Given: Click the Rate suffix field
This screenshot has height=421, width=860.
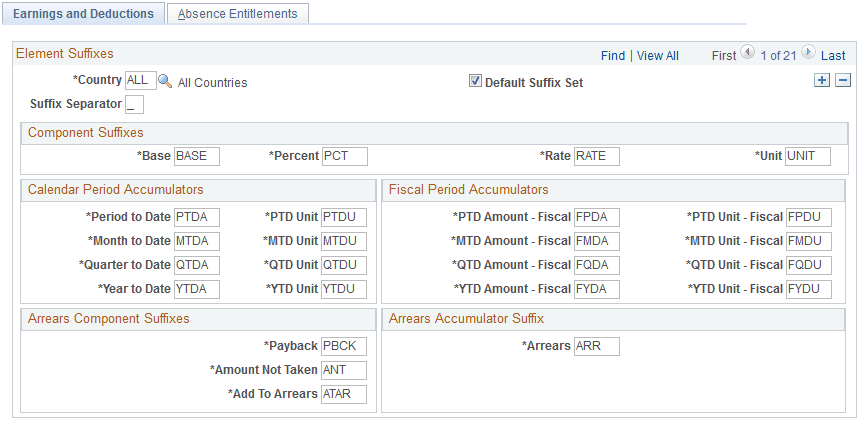Looking at the screenshot, I should pos(596,156).
